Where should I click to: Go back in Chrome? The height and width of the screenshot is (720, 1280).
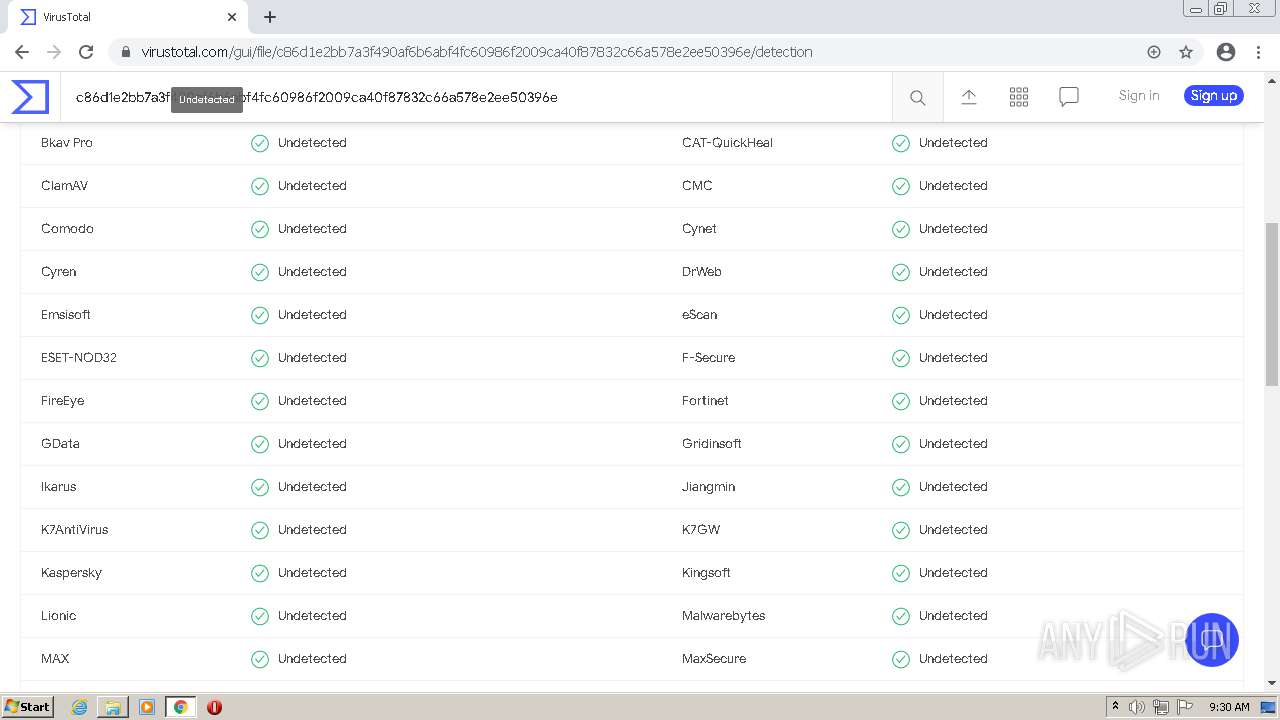point(22,52)
